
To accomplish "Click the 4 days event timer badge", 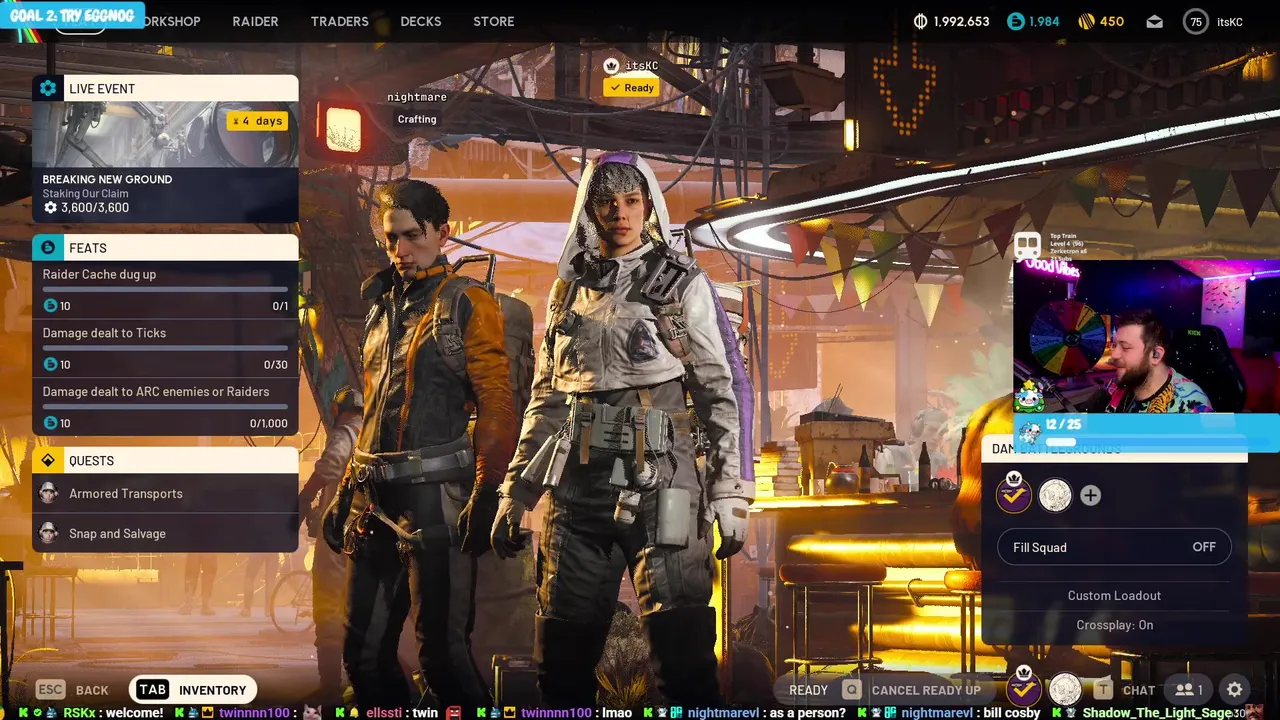I will (x=258, y=120).
